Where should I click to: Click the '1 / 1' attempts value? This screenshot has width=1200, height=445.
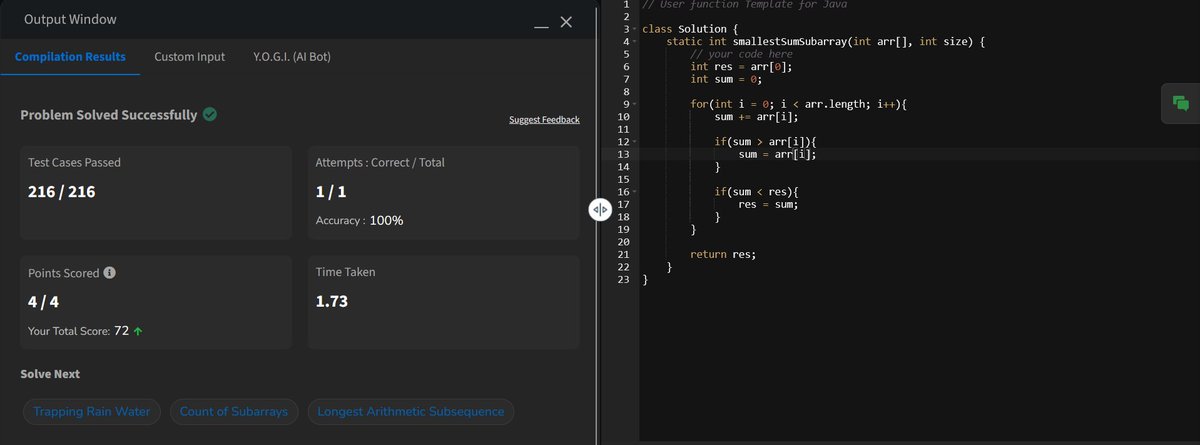331,191
